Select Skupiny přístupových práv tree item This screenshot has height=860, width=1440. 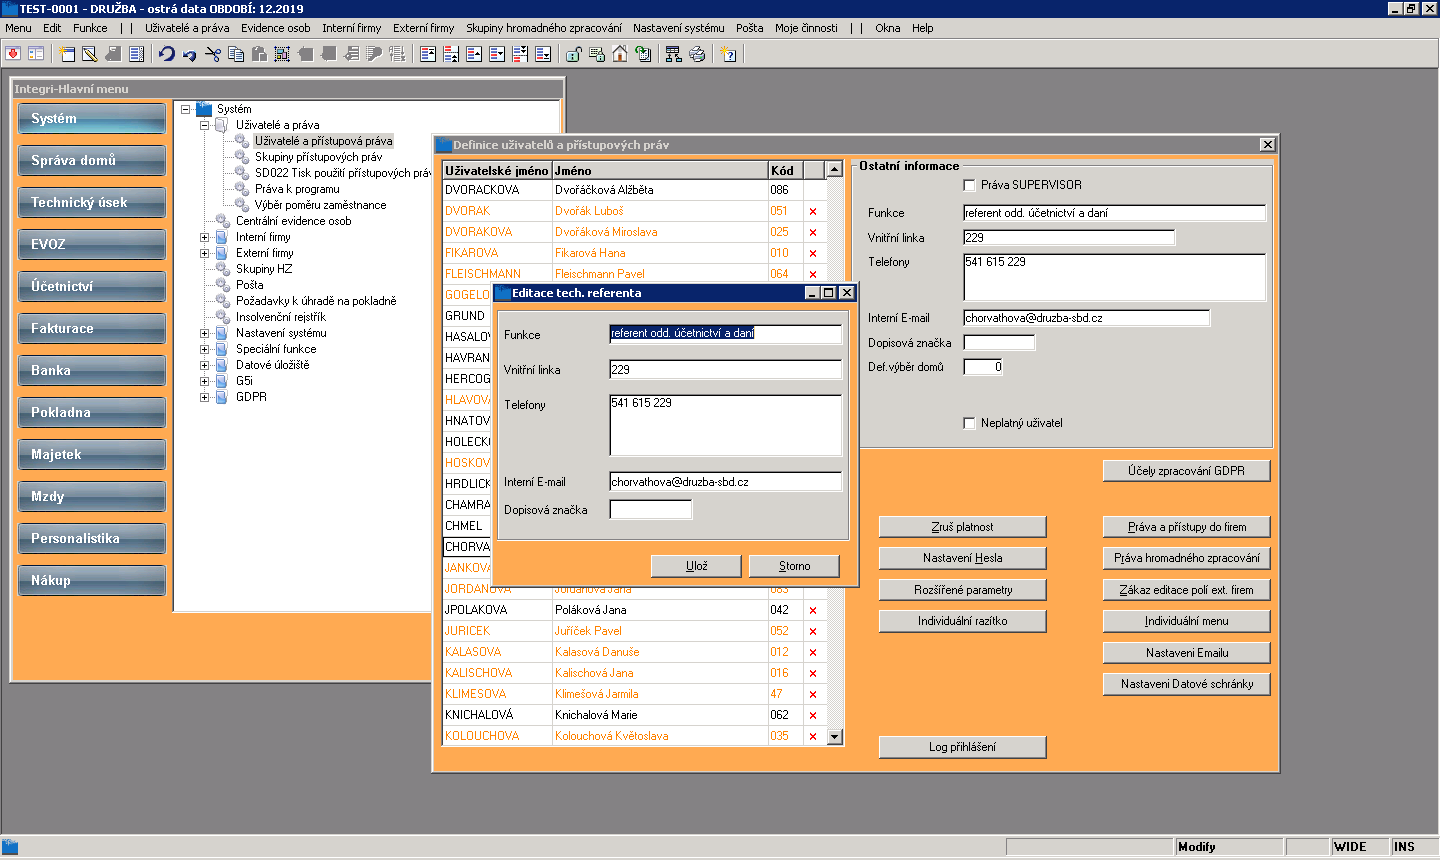pos(318,157)
